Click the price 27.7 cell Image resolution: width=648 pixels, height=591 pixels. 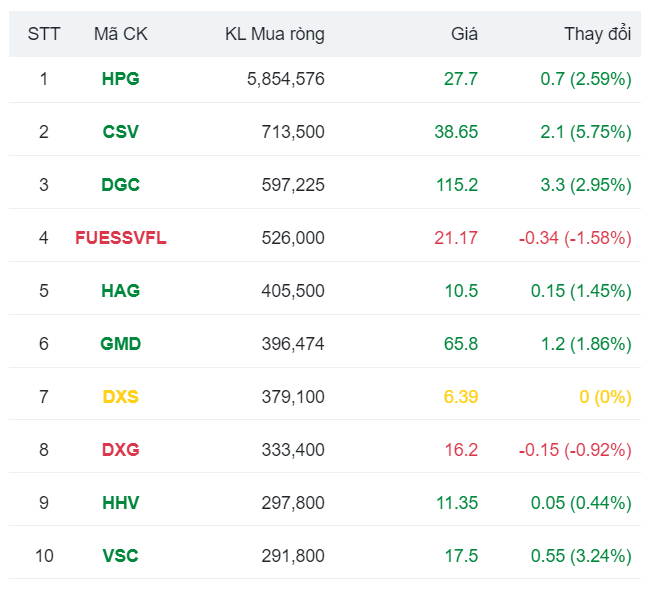coord(461,79)
